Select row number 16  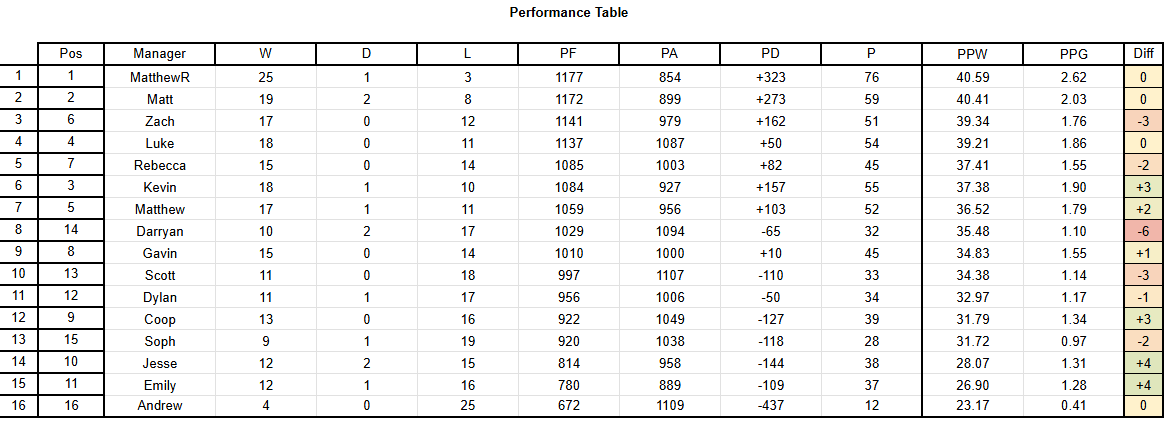click(19, 406)
